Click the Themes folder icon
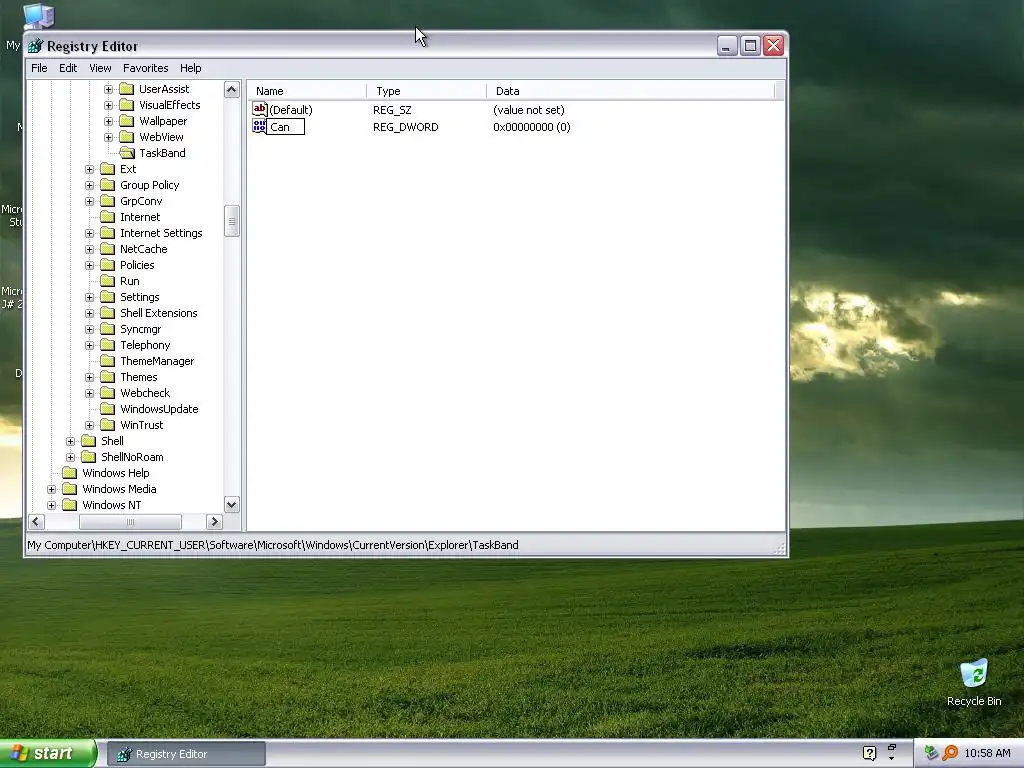This screenshot has height=768, width=1024. point(108,377)
